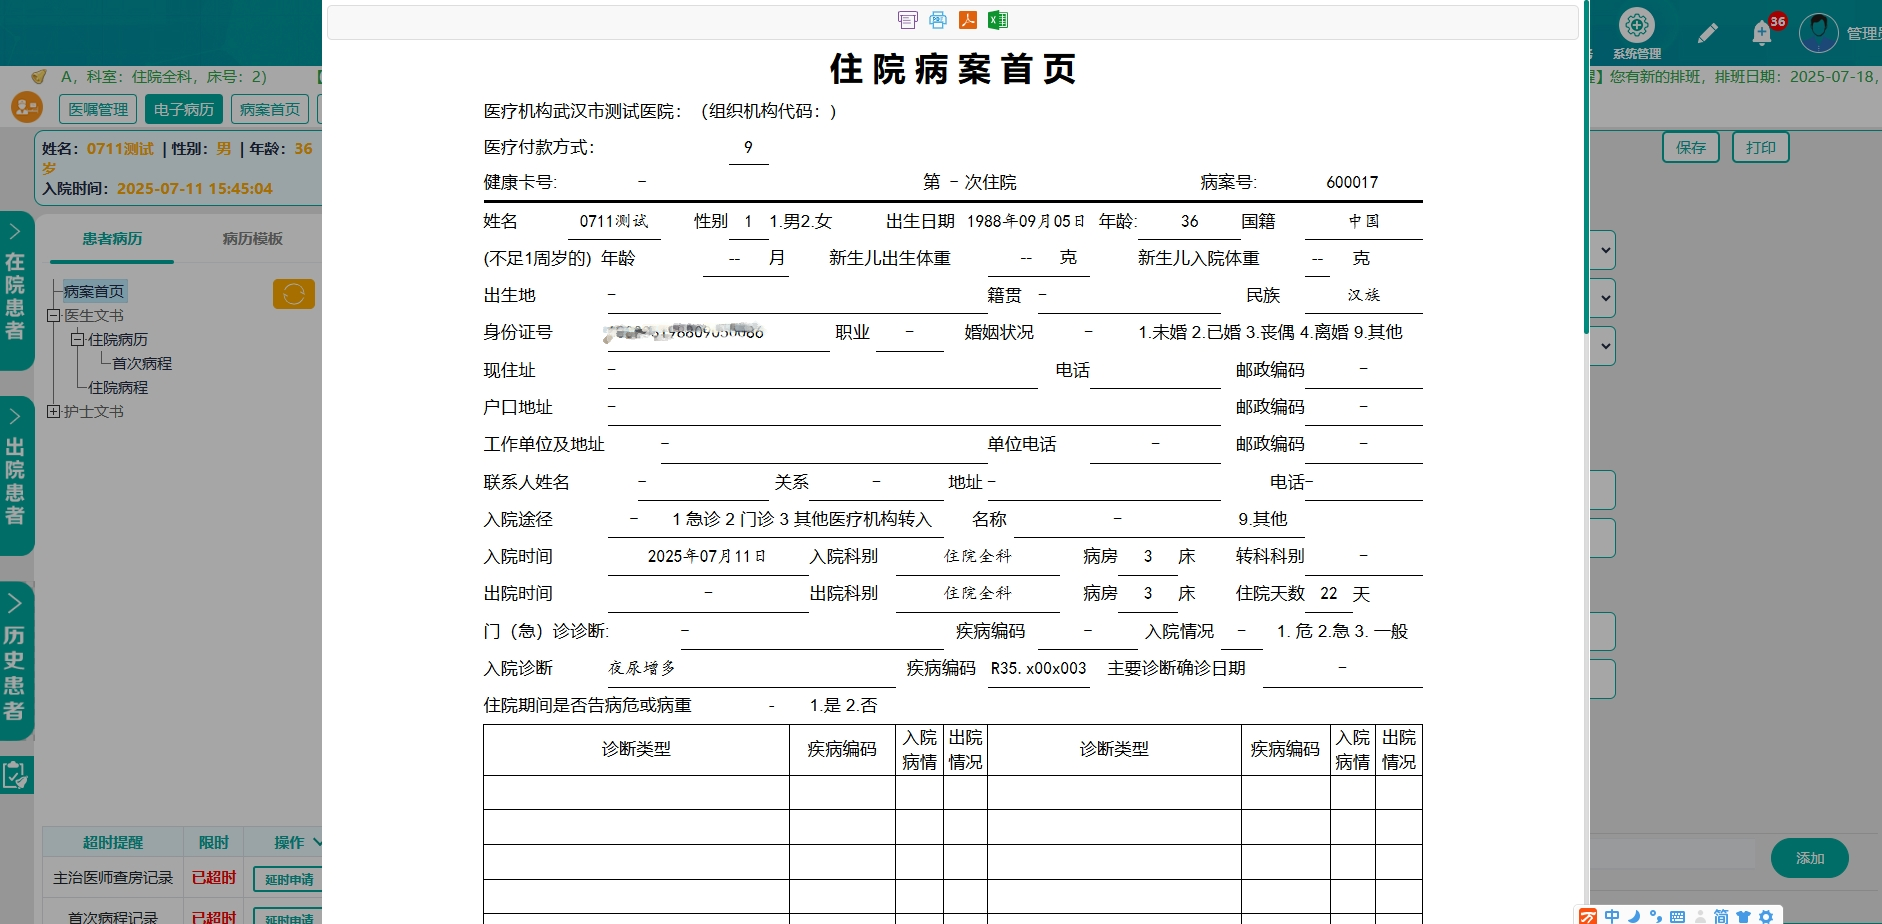Open the topmost dropdown on right panel
The width and height of the screenshot is (1882, 924).
1605,250
